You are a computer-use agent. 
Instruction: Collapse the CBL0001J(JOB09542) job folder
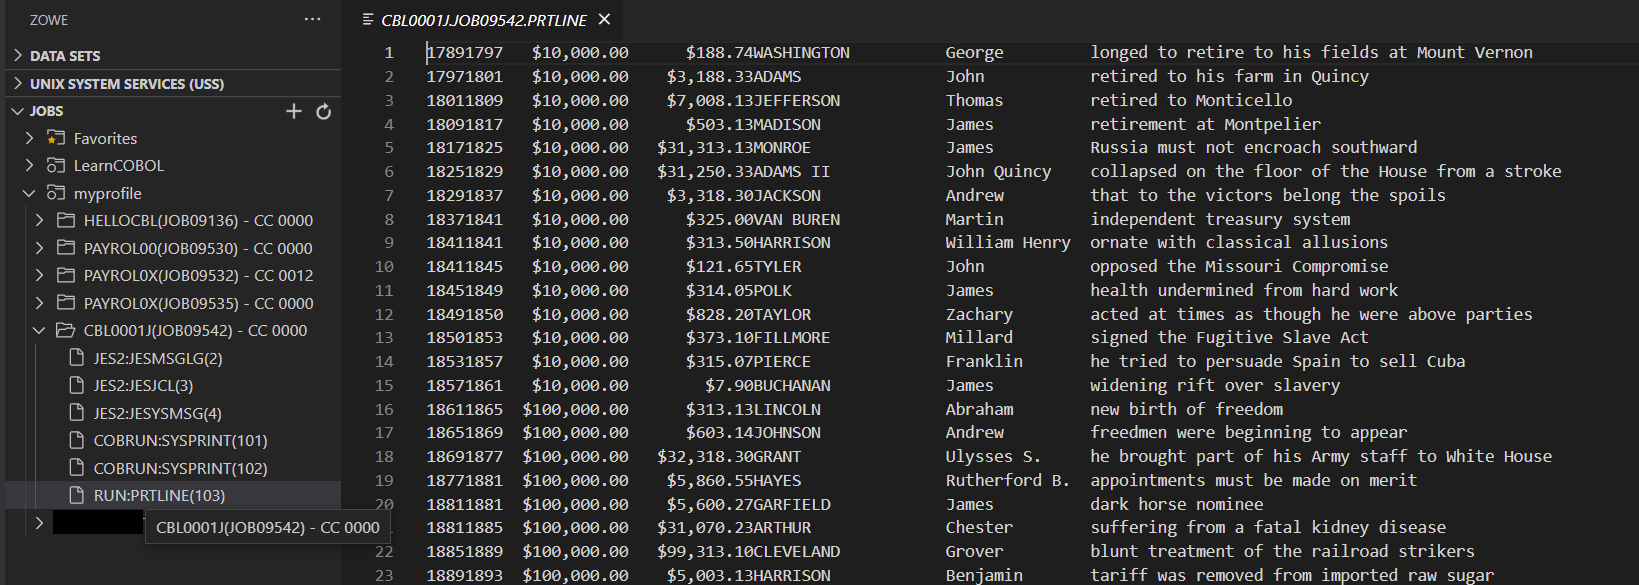point(39,331)
